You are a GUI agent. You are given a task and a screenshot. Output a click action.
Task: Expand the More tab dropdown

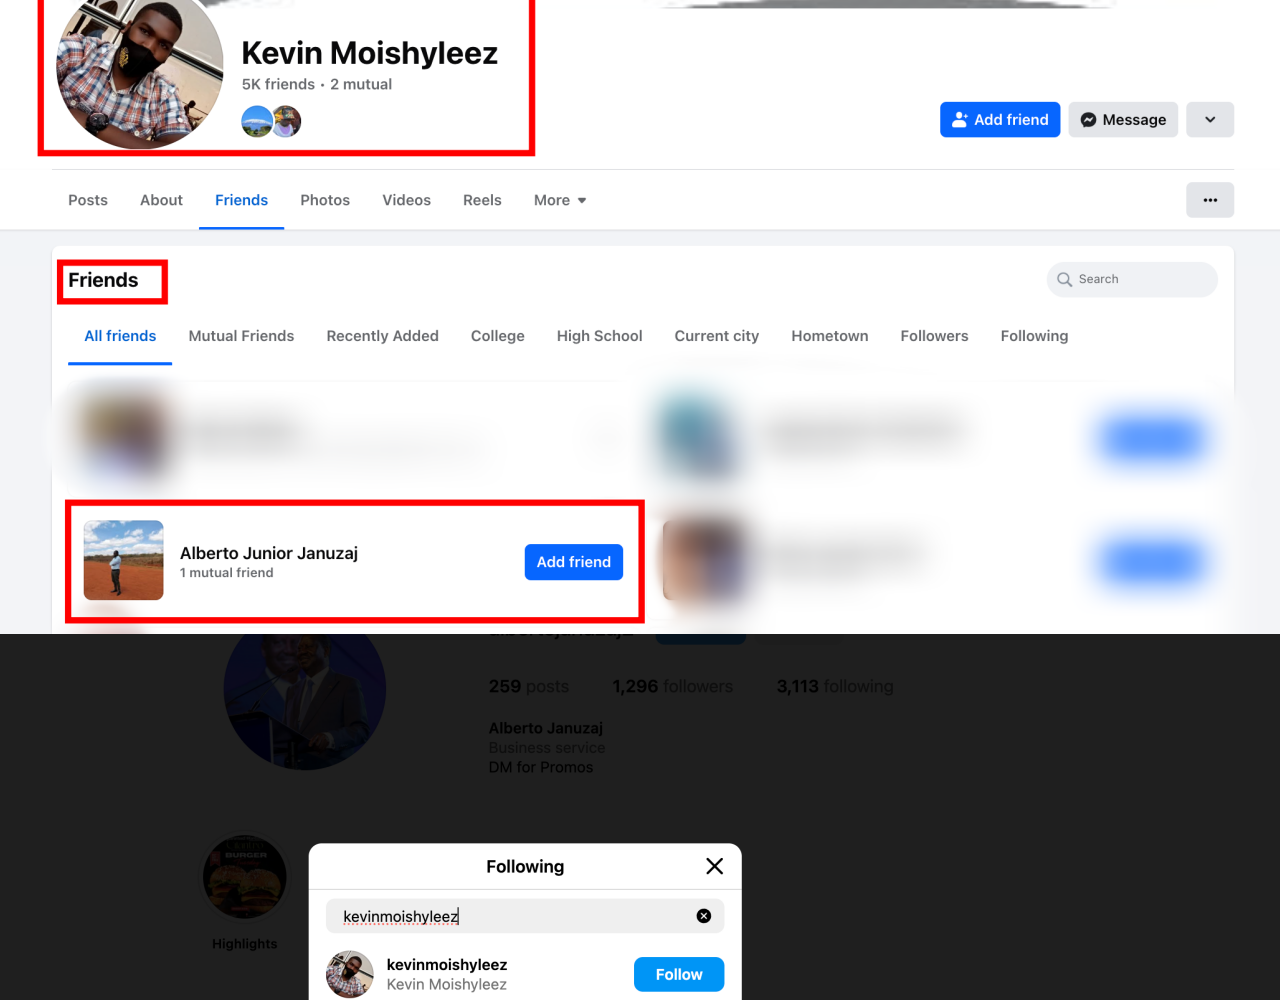point(560,200)
